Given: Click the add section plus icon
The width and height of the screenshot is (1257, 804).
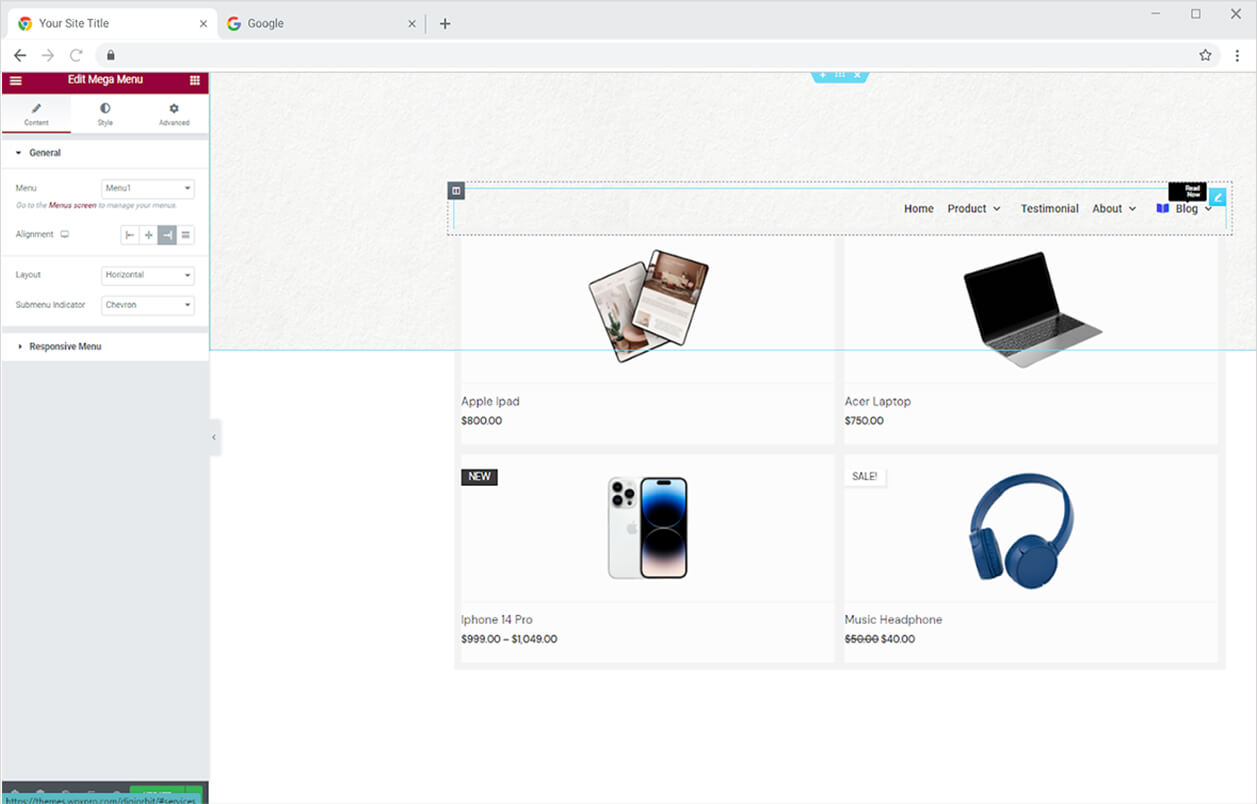Looking at the screenshot, I should tap(823, 76).
